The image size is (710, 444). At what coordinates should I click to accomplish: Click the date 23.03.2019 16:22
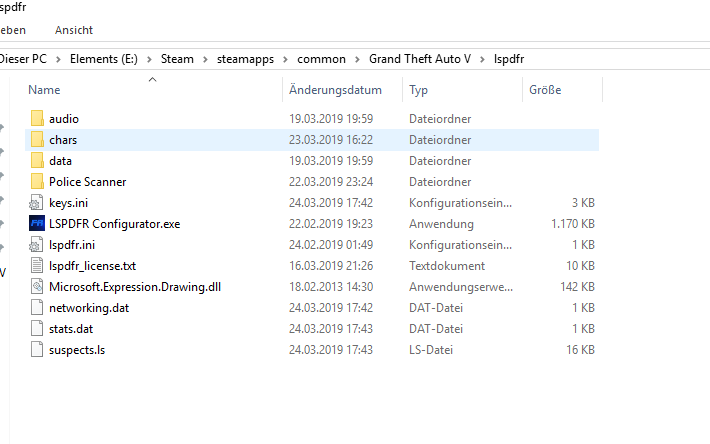331,140
